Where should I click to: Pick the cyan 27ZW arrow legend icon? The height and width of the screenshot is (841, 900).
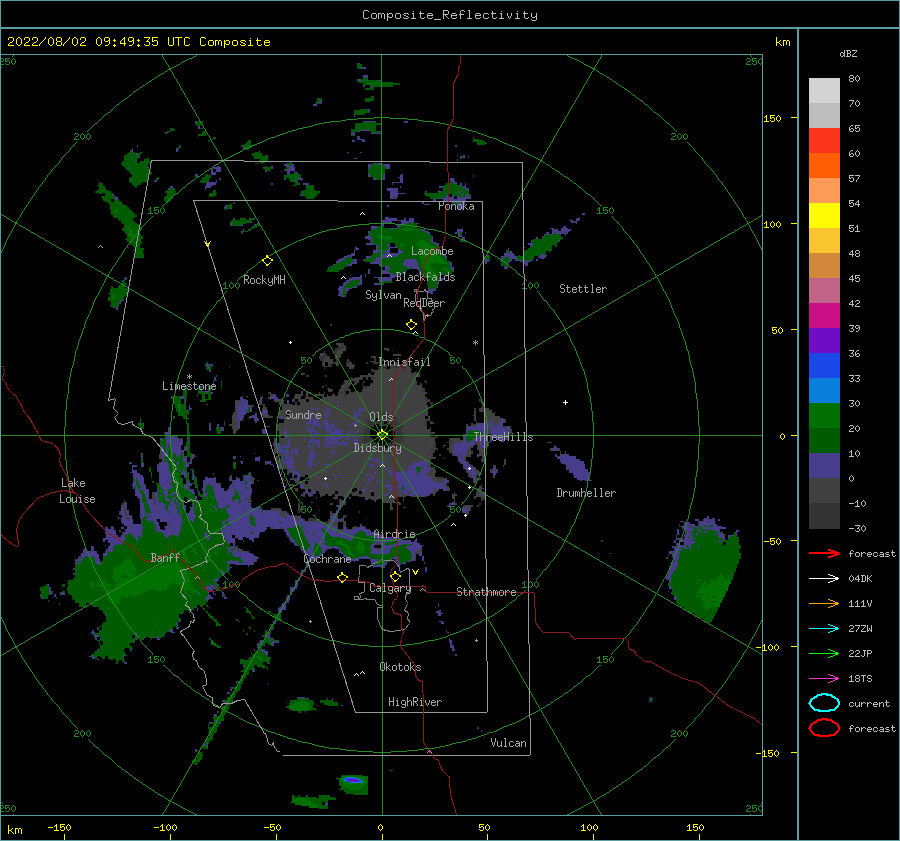coord(824,629)
